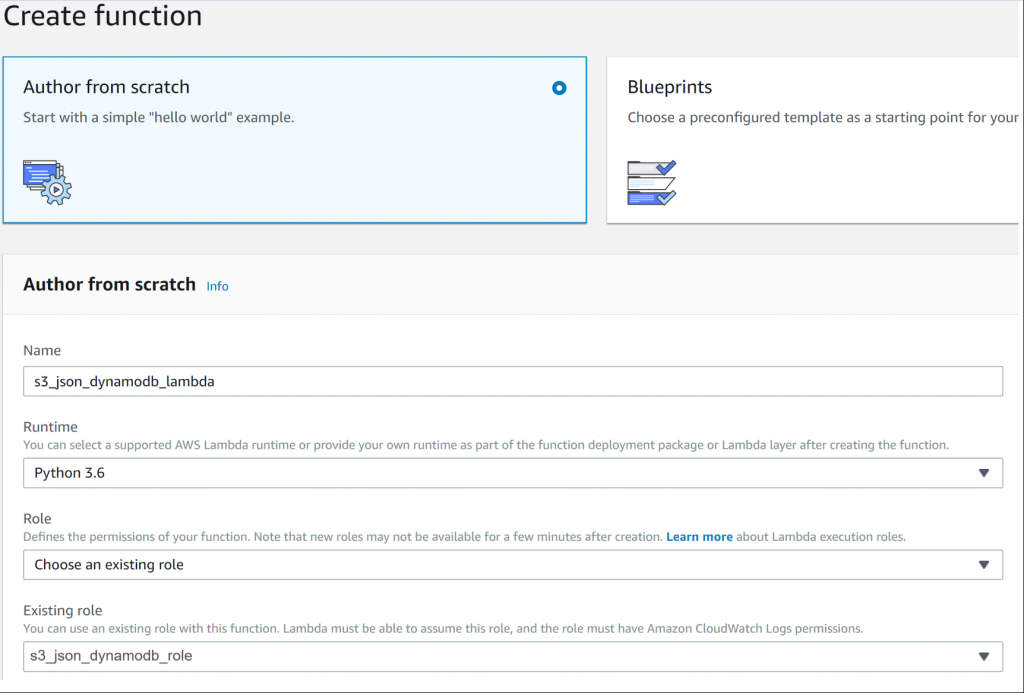Click the Runtime field label

(50, 427)
